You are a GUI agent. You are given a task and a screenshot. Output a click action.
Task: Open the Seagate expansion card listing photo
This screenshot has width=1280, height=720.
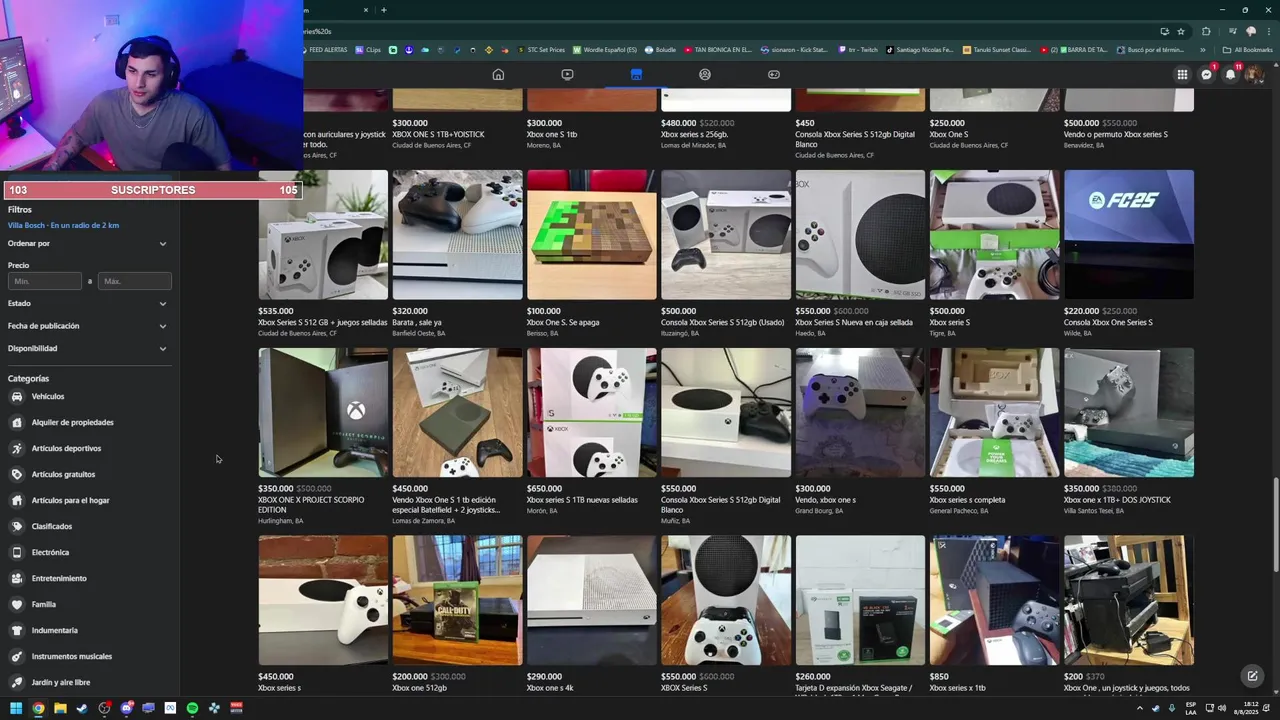(860, 600)
